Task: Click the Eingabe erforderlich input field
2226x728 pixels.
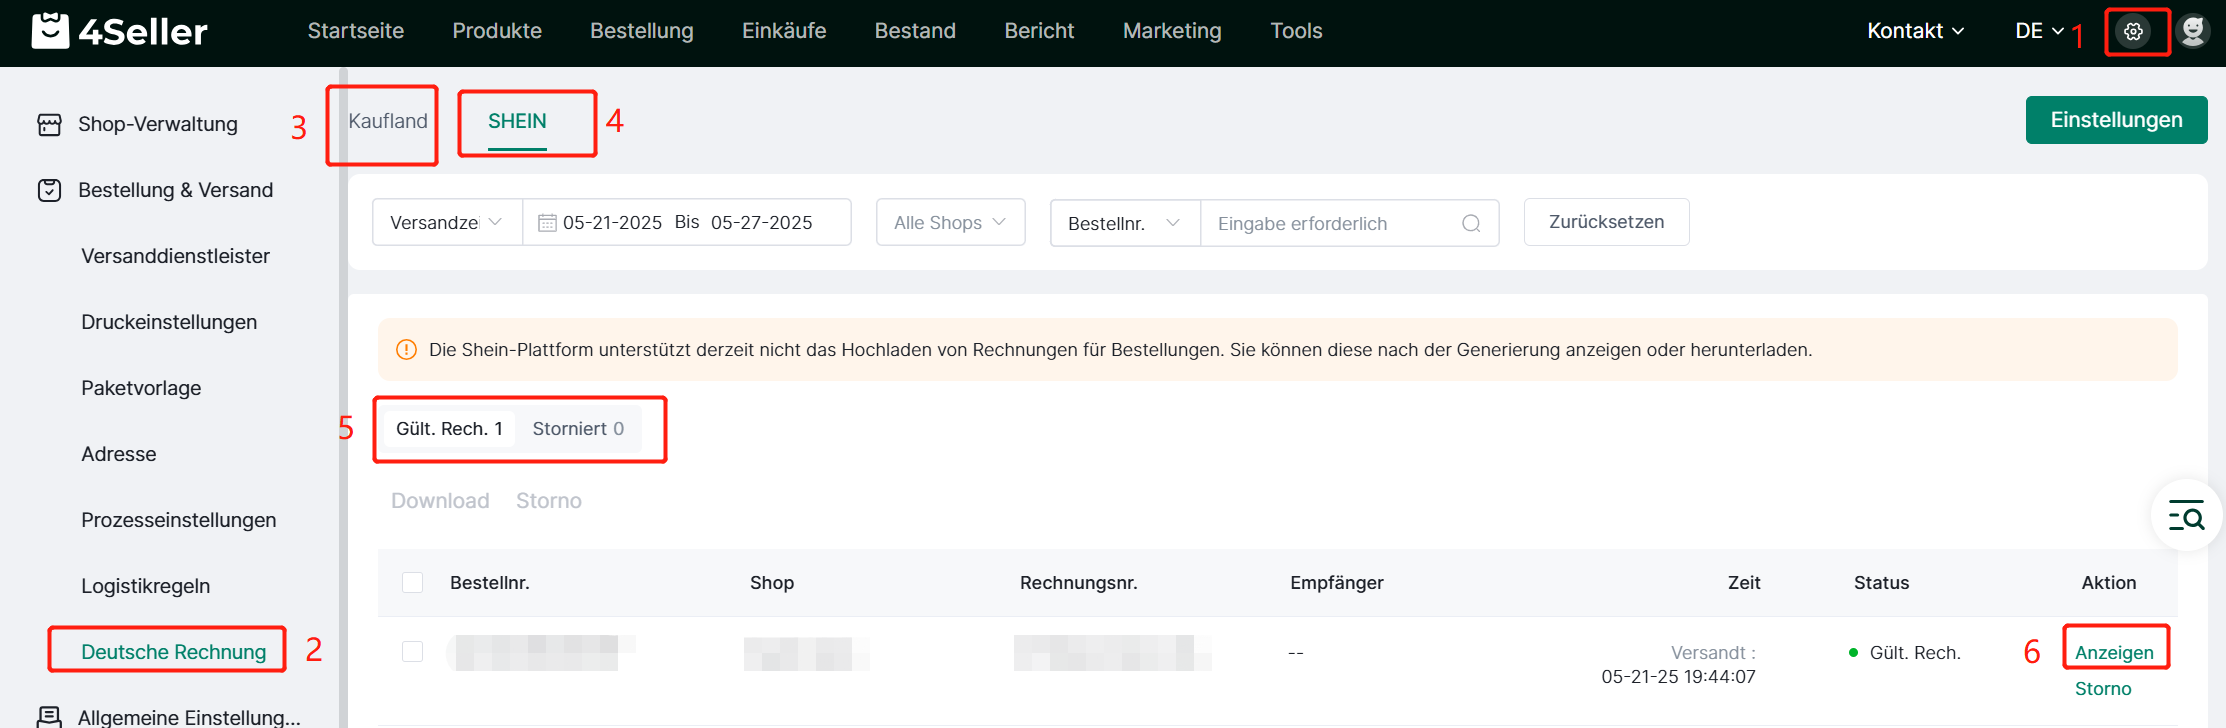Action: 1330,223
